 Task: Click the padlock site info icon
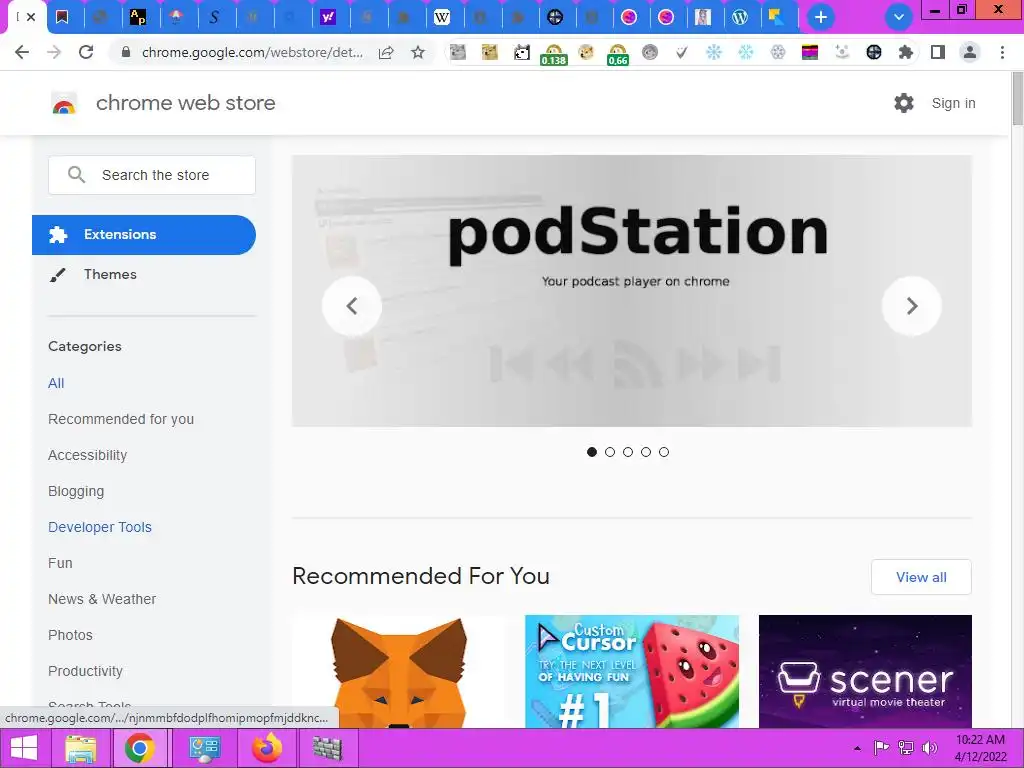126,52
